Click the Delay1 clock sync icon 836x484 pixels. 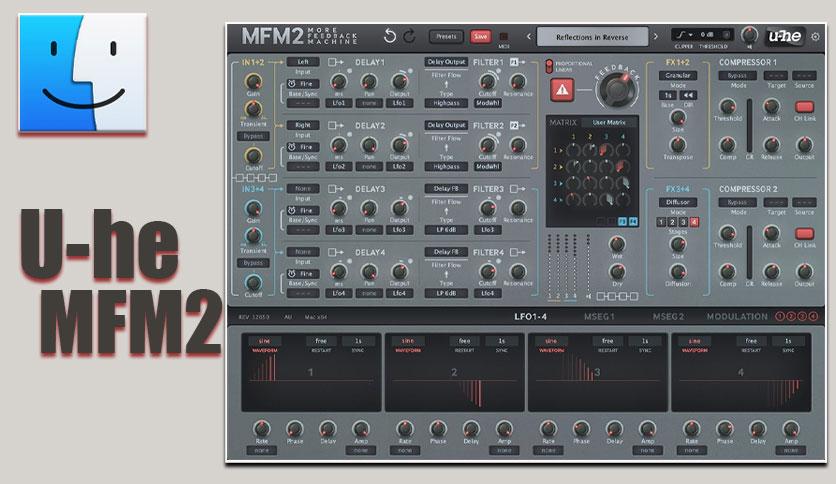tap(292, 84)
